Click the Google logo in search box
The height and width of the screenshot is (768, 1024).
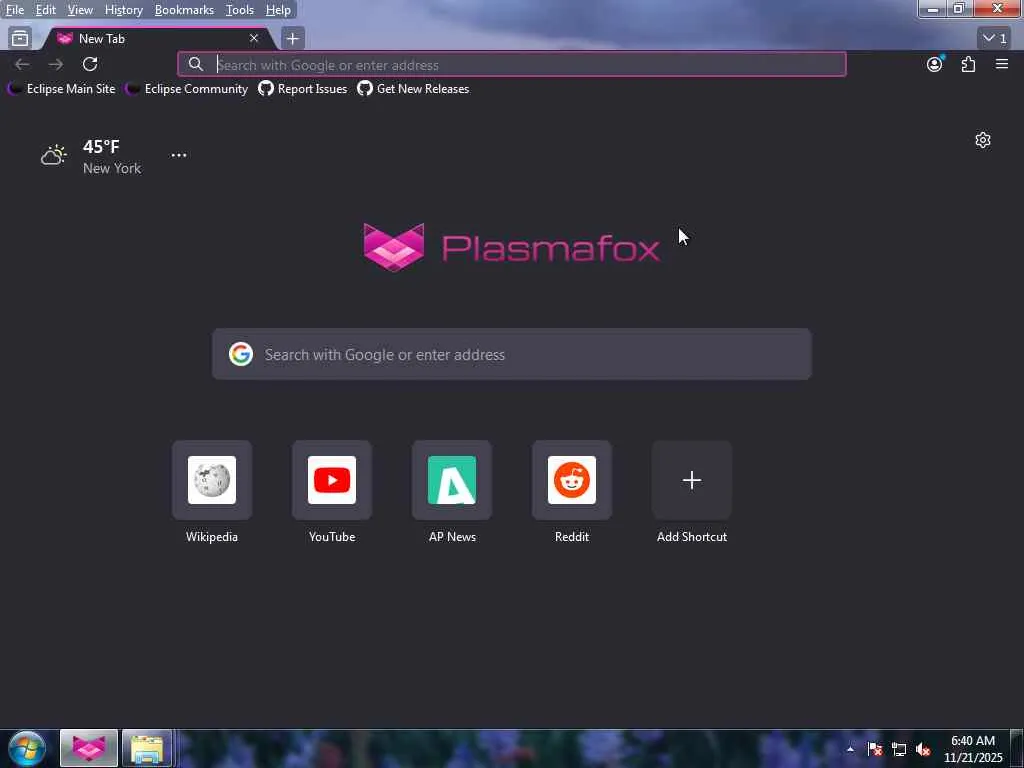240,354
